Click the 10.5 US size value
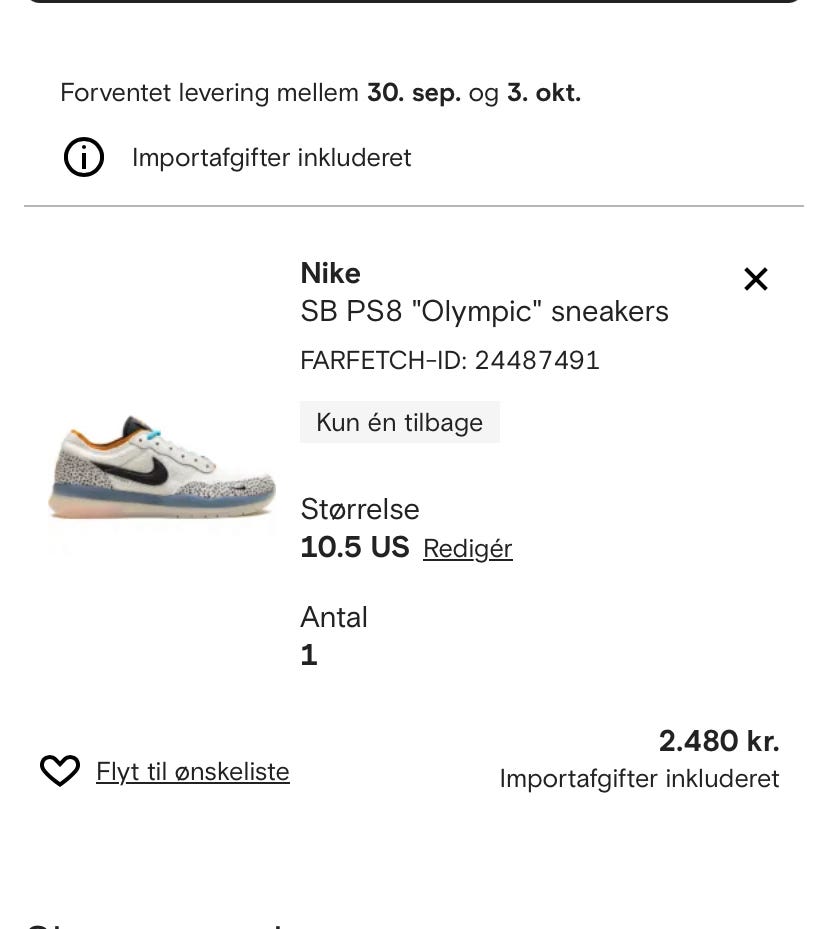The height and width of the screenshot is (929, 828). (355, 547)
